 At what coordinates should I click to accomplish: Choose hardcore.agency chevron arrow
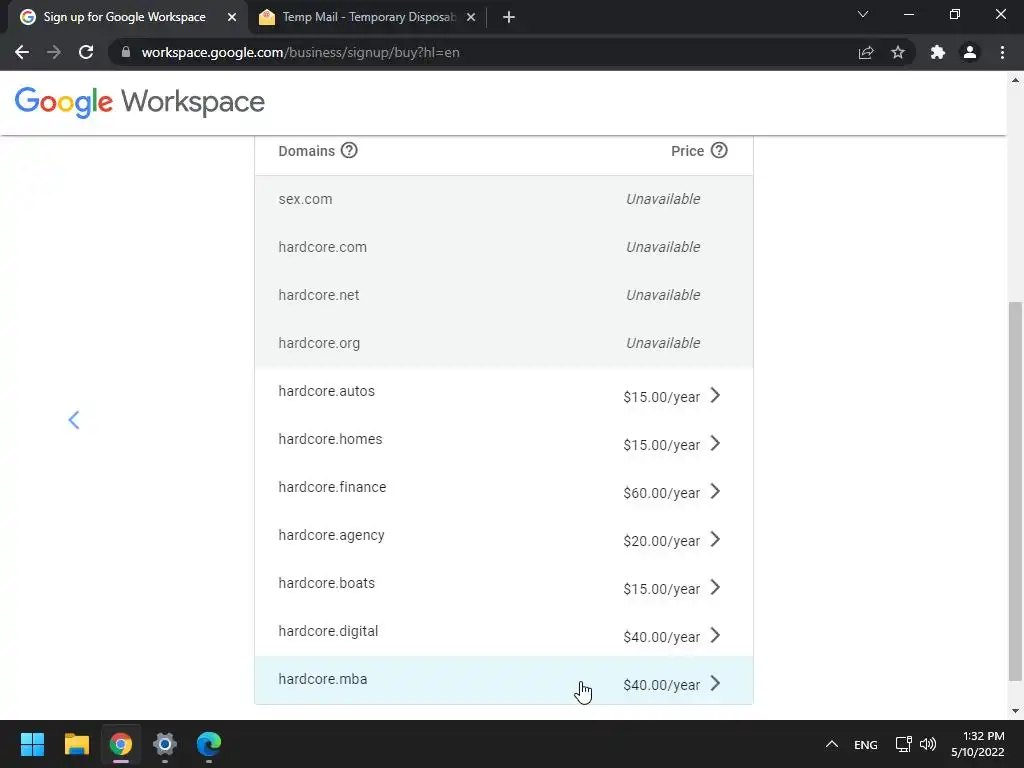715,539
